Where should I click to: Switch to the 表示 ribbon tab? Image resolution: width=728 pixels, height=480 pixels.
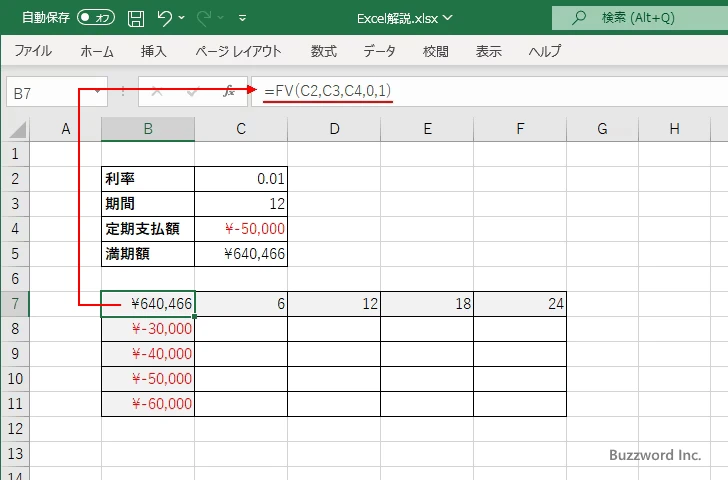[488, 51]
